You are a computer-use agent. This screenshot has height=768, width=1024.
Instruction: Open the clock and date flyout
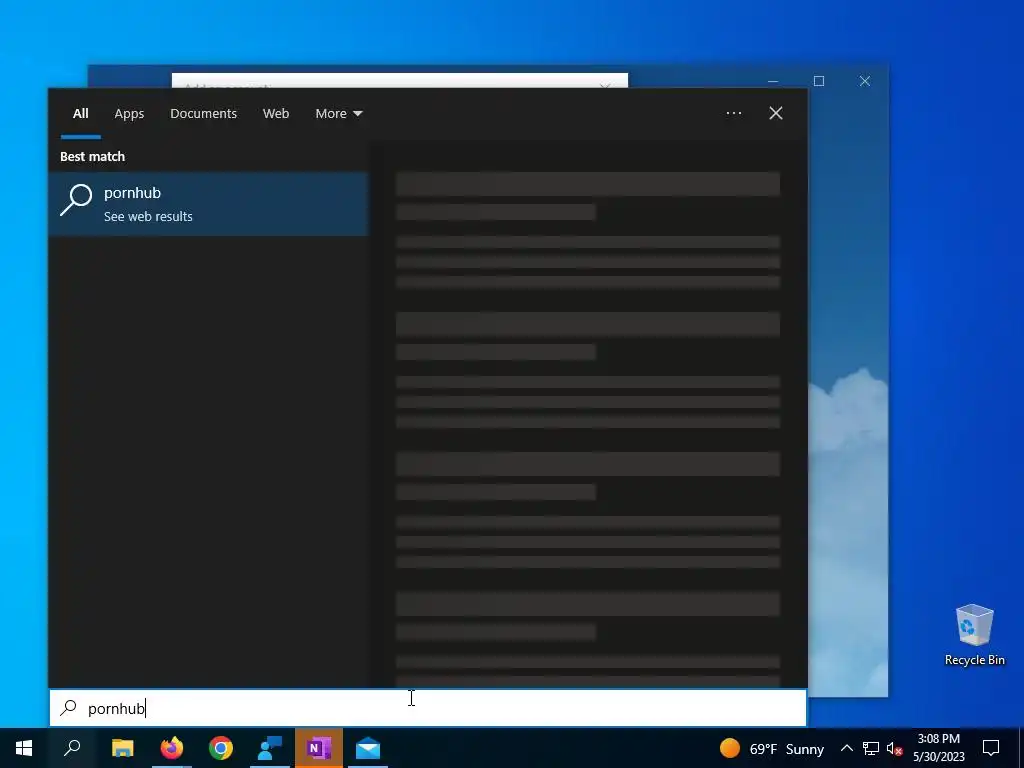pos(938,748)
